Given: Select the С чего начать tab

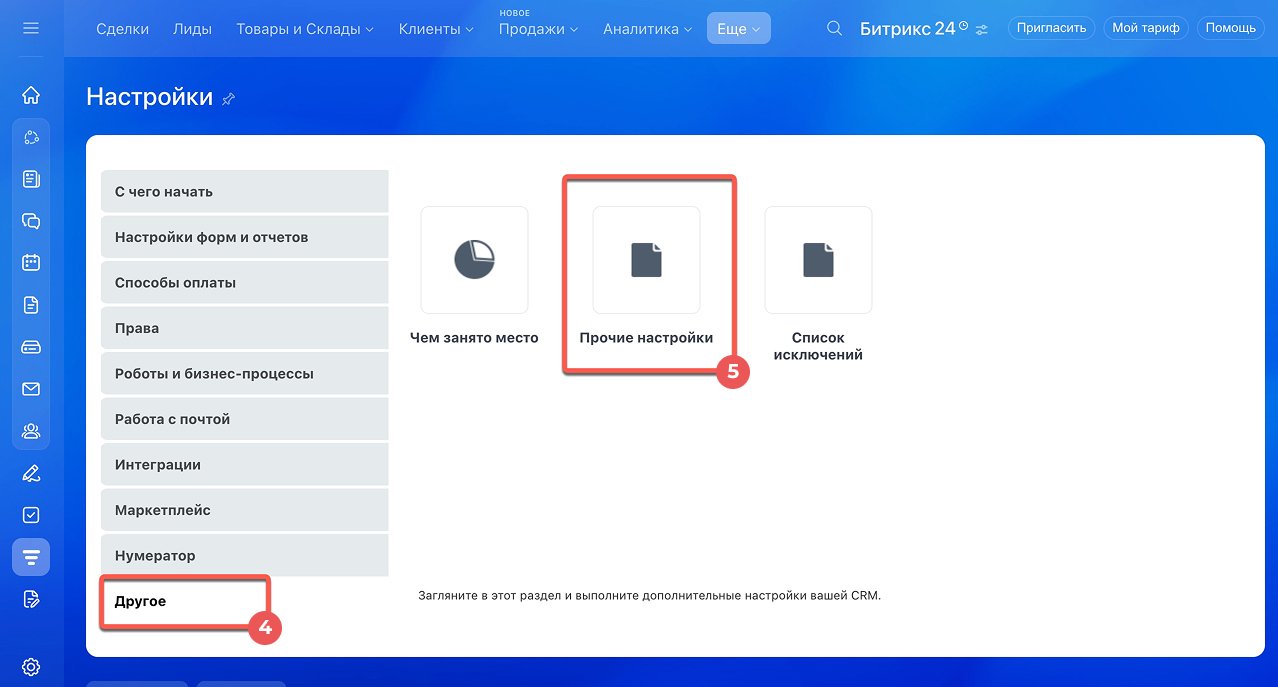Looking at the screenshot, I should (244, 191).
